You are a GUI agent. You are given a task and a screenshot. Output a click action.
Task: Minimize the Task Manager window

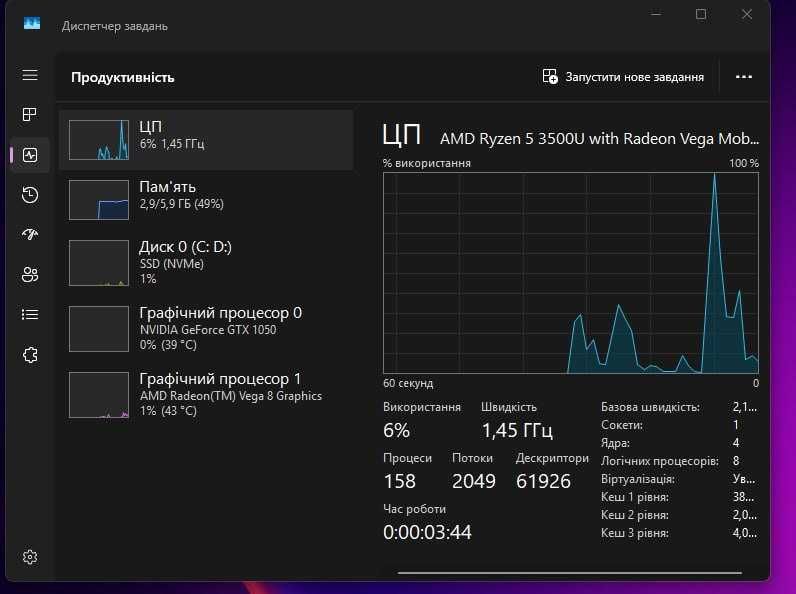pos(656,14)
